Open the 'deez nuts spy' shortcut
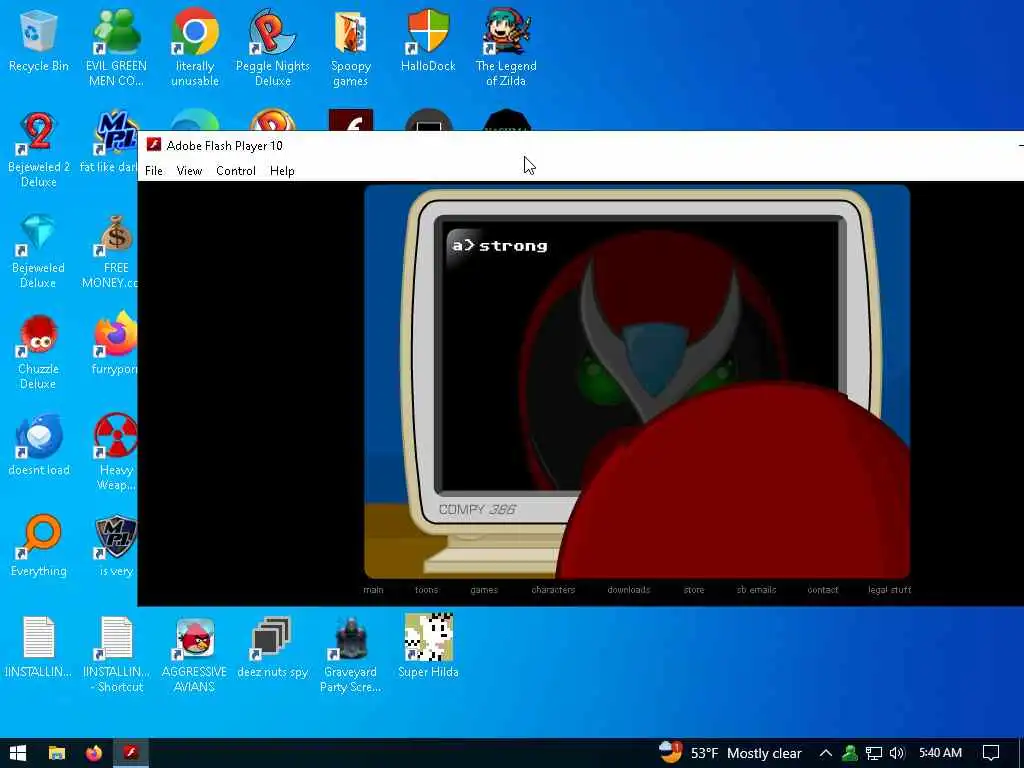Screen dimensions: 1024x768 (272, 647)
